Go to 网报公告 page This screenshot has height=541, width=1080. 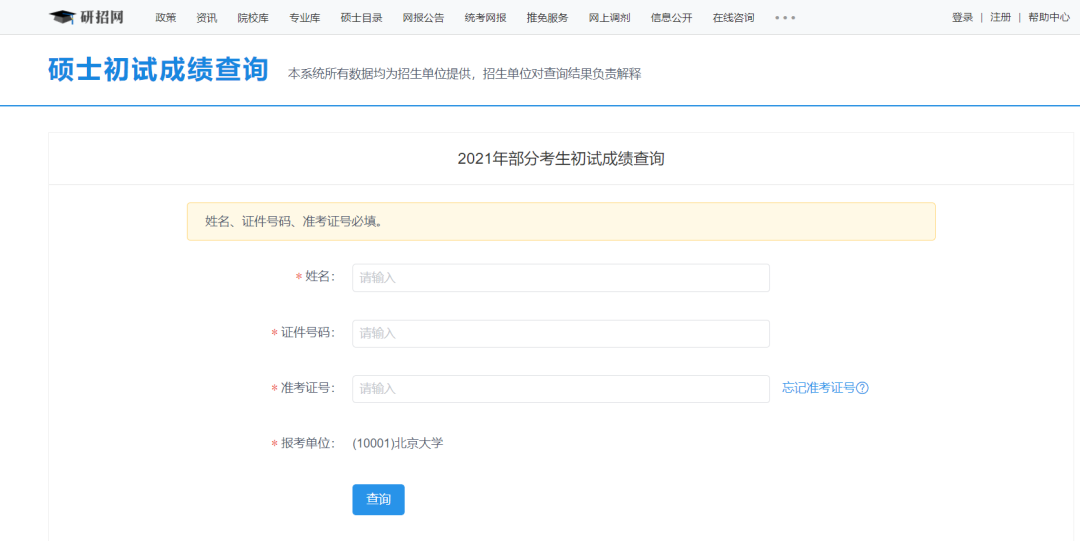coord(423,18)
